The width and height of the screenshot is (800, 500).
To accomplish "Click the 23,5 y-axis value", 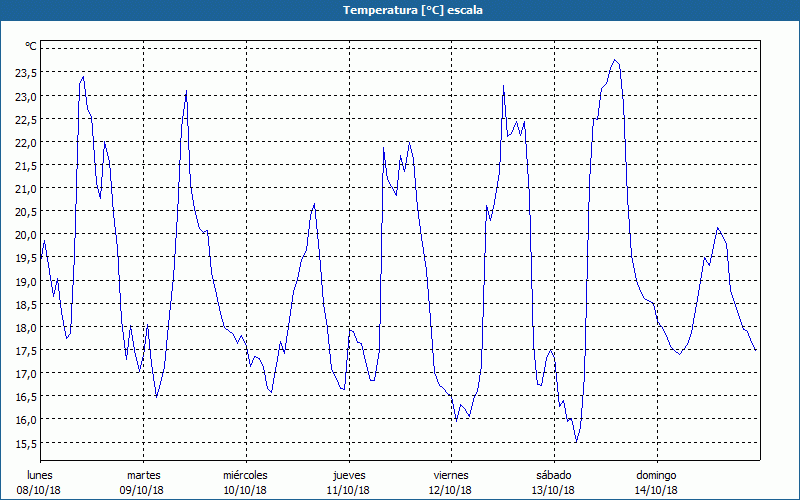I will pos(26,72).
